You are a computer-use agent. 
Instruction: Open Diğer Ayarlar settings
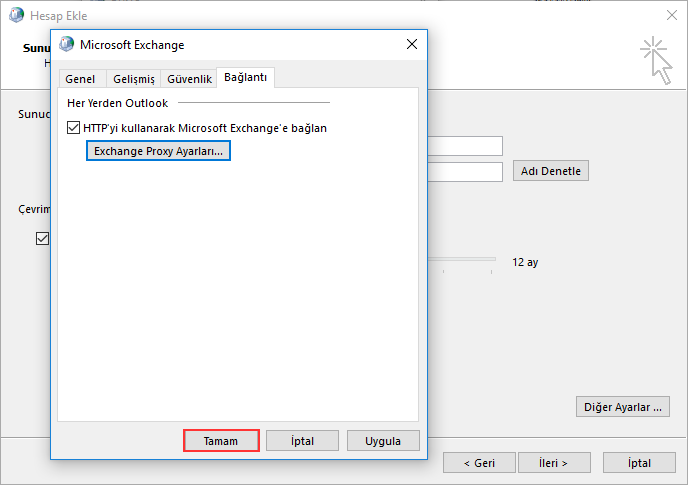pyautogui.click(x=623, y=407)
